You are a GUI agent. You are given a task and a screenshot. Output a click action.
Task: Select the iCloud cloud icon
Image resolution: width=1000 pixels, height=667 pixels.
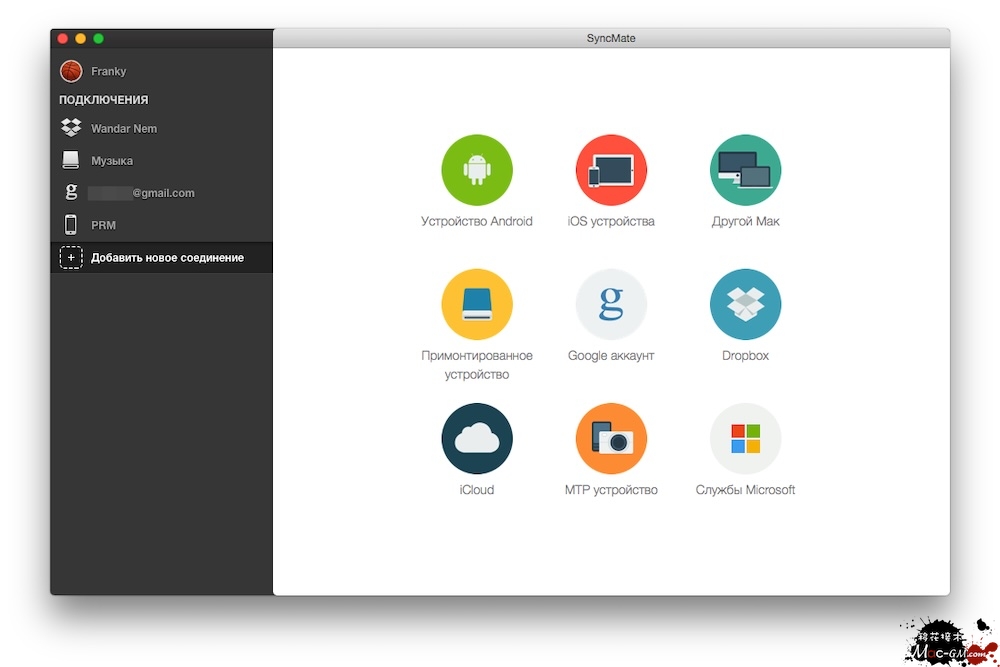tap(477, 439)
